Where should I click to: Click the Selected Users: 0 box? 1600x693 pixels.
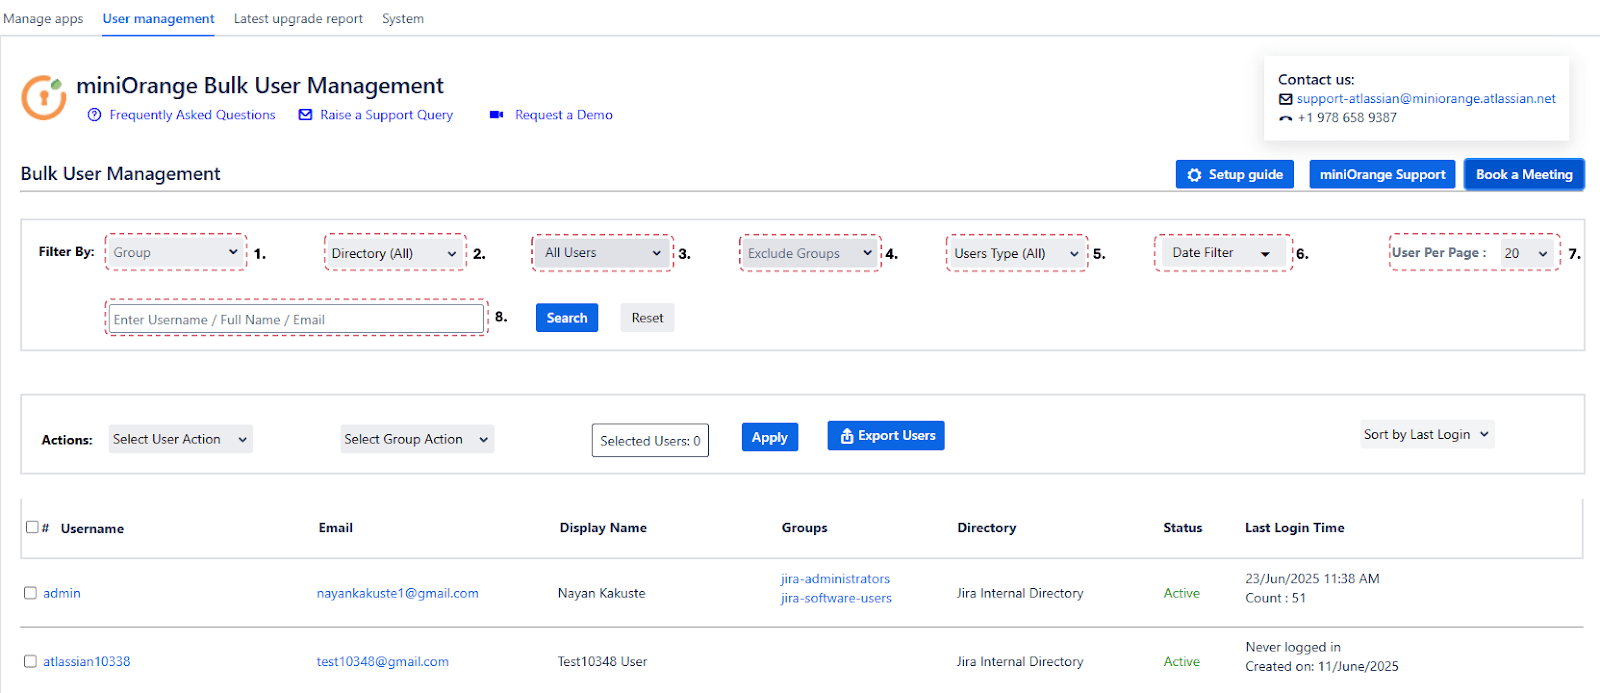click(x=650, y=440)
